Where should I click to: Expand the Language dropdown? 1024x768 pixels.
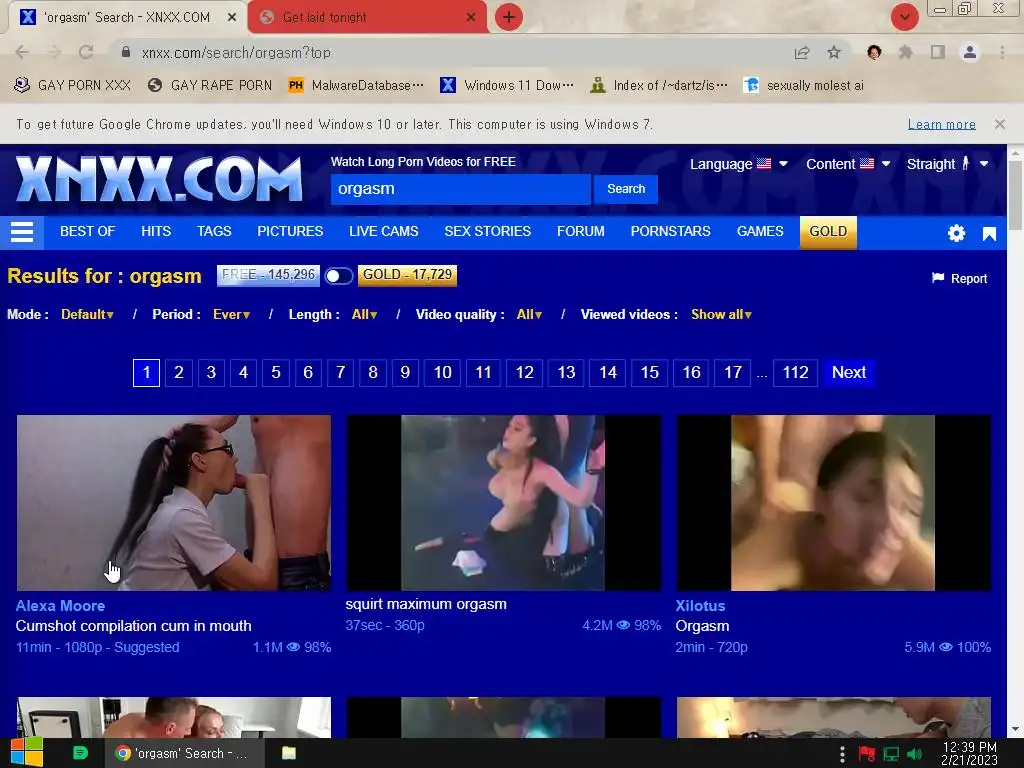click(x=739, y=164)
